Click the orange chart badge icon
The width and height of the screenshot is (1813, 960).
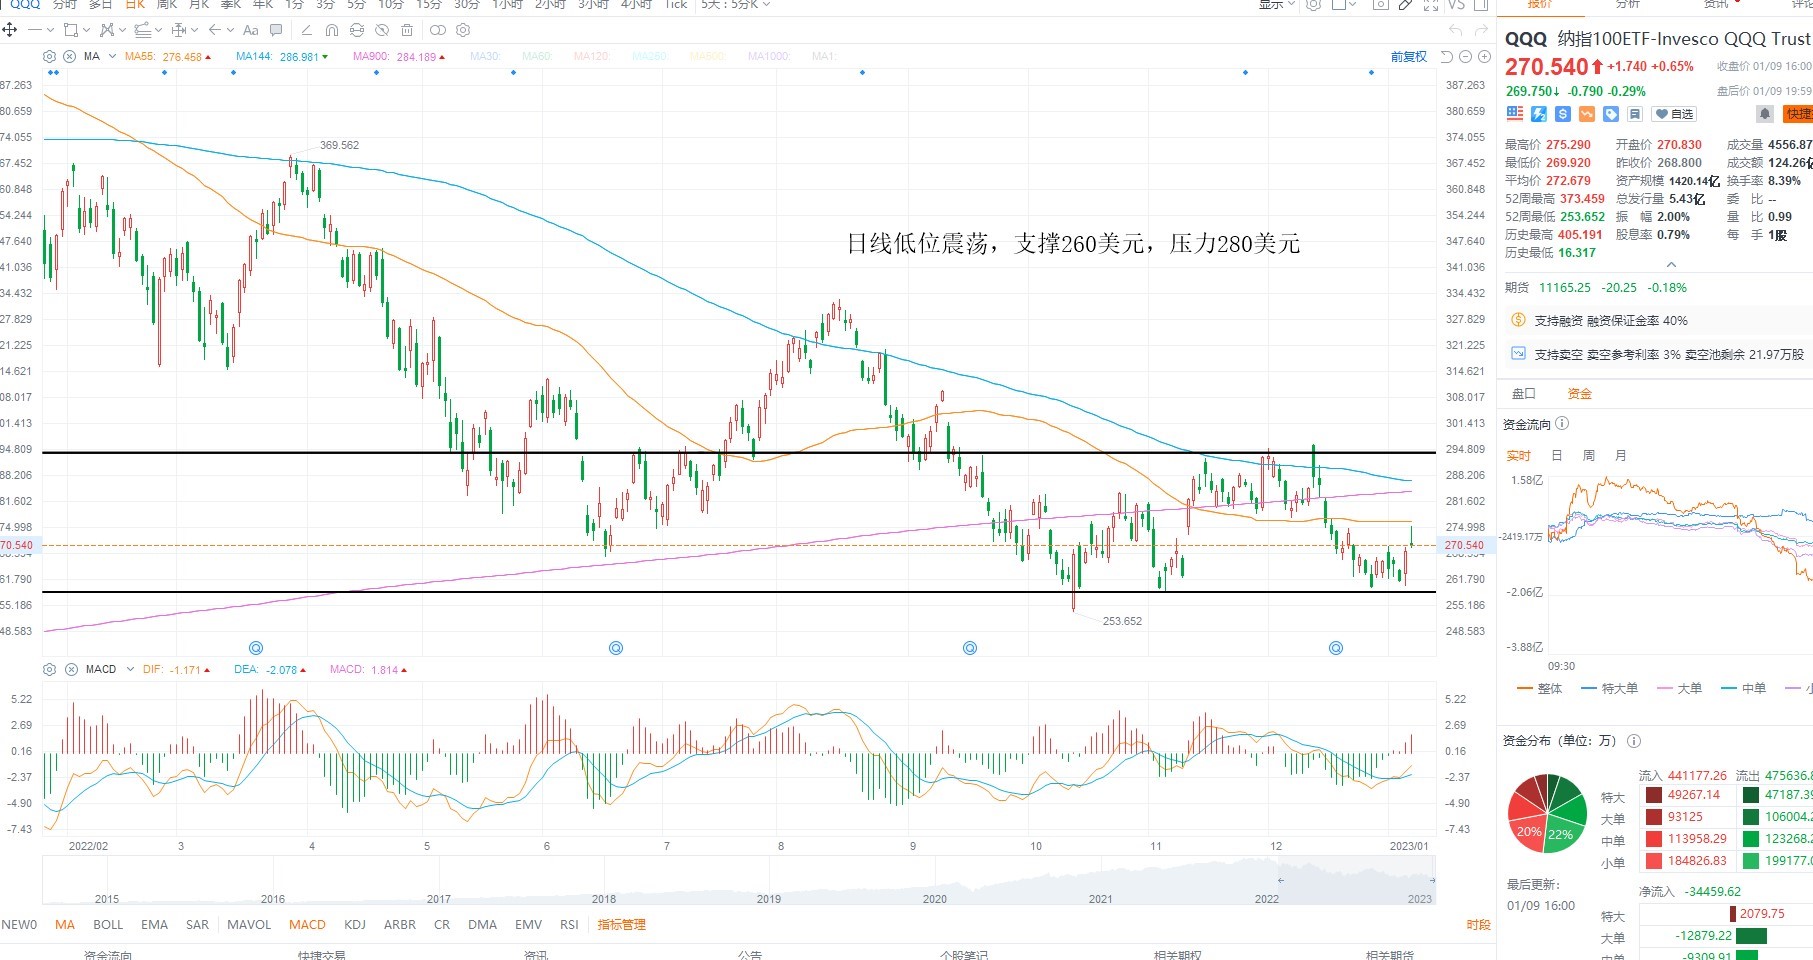pos(1587,114)
